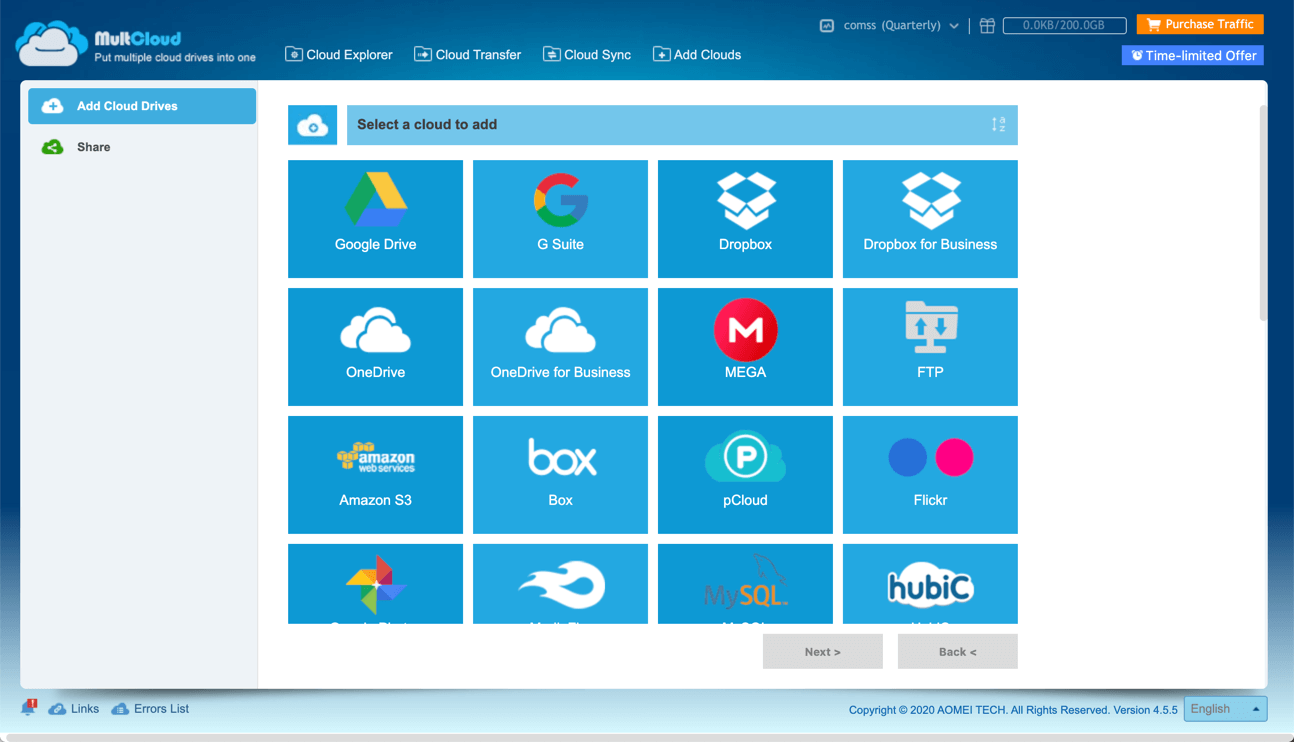Screen dimensions: 1294x742
Task: Open the English language dropdown
Action: (x=1225, y=709)
